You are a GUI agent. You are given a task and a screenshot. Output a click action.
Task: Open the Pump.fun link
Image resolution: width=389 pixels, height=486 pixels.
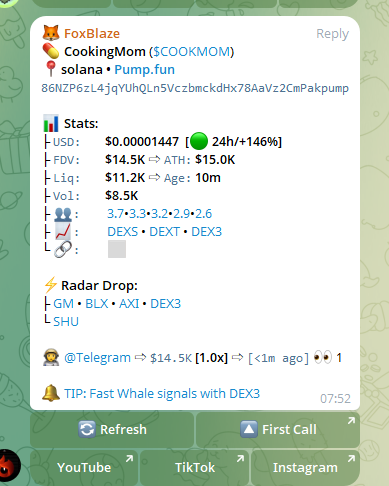[x=144, y=70]
